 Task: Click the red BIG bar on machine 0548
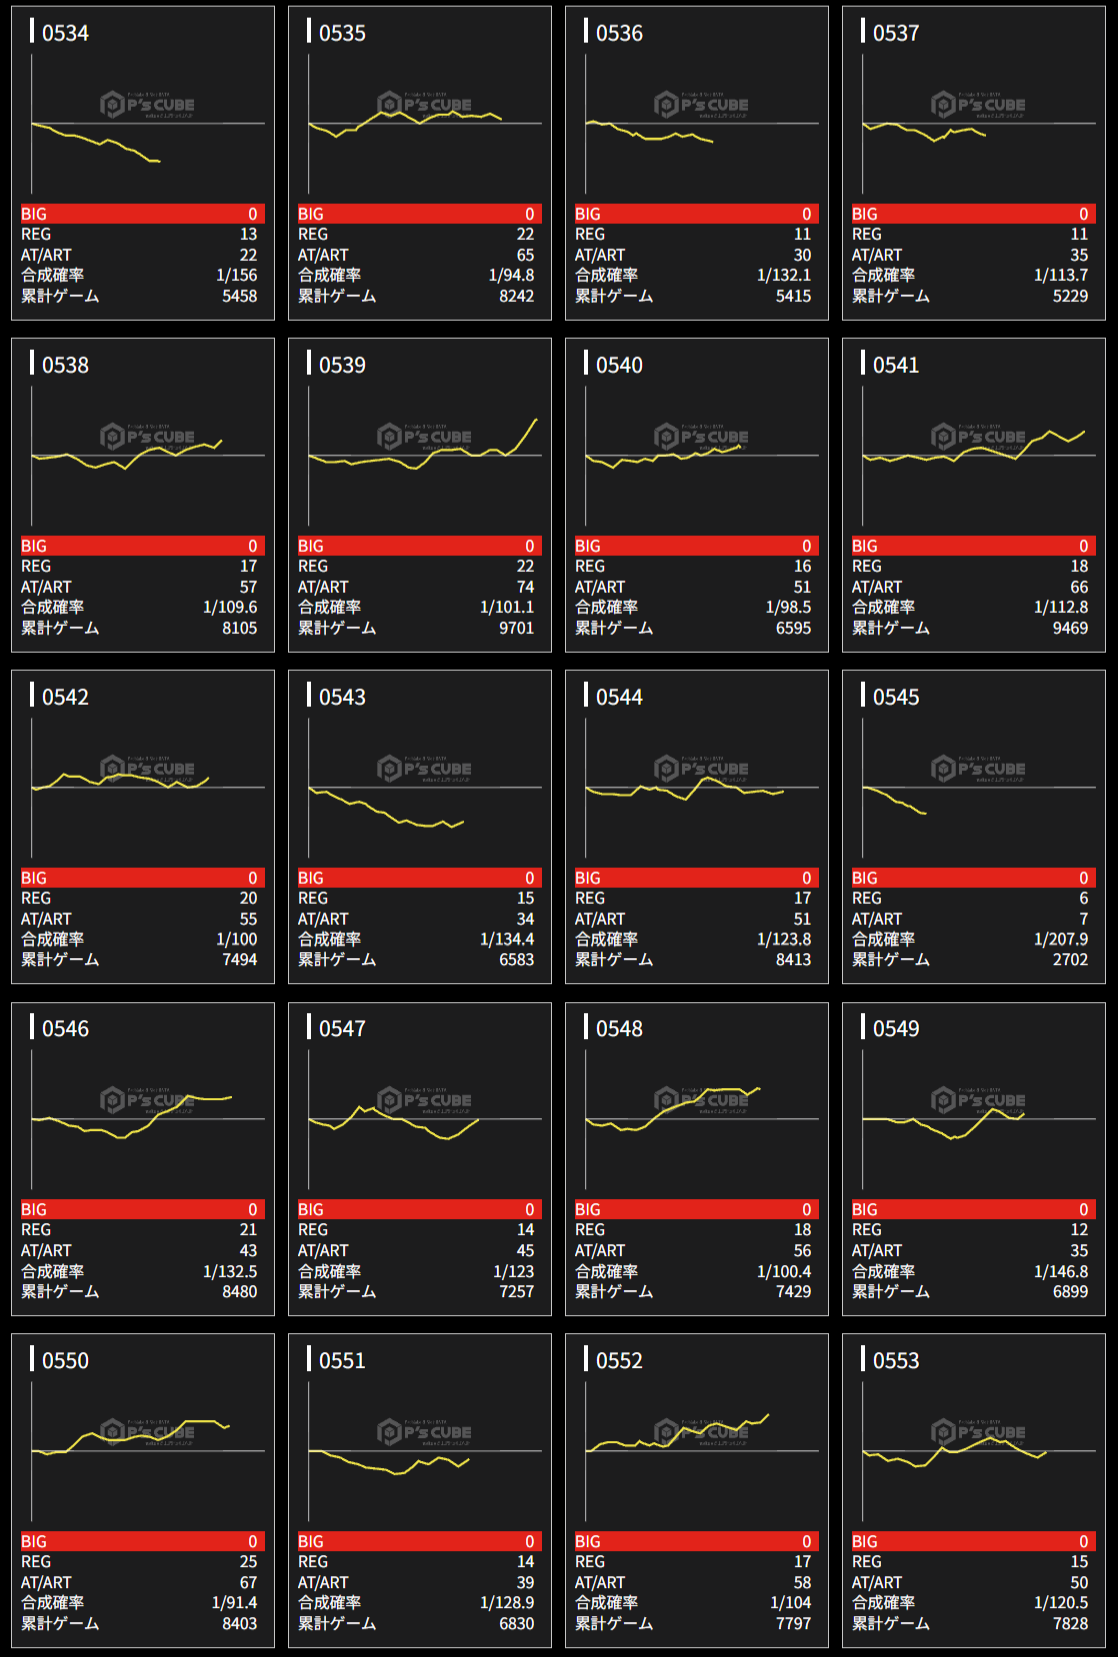(x=696, y=1209)
